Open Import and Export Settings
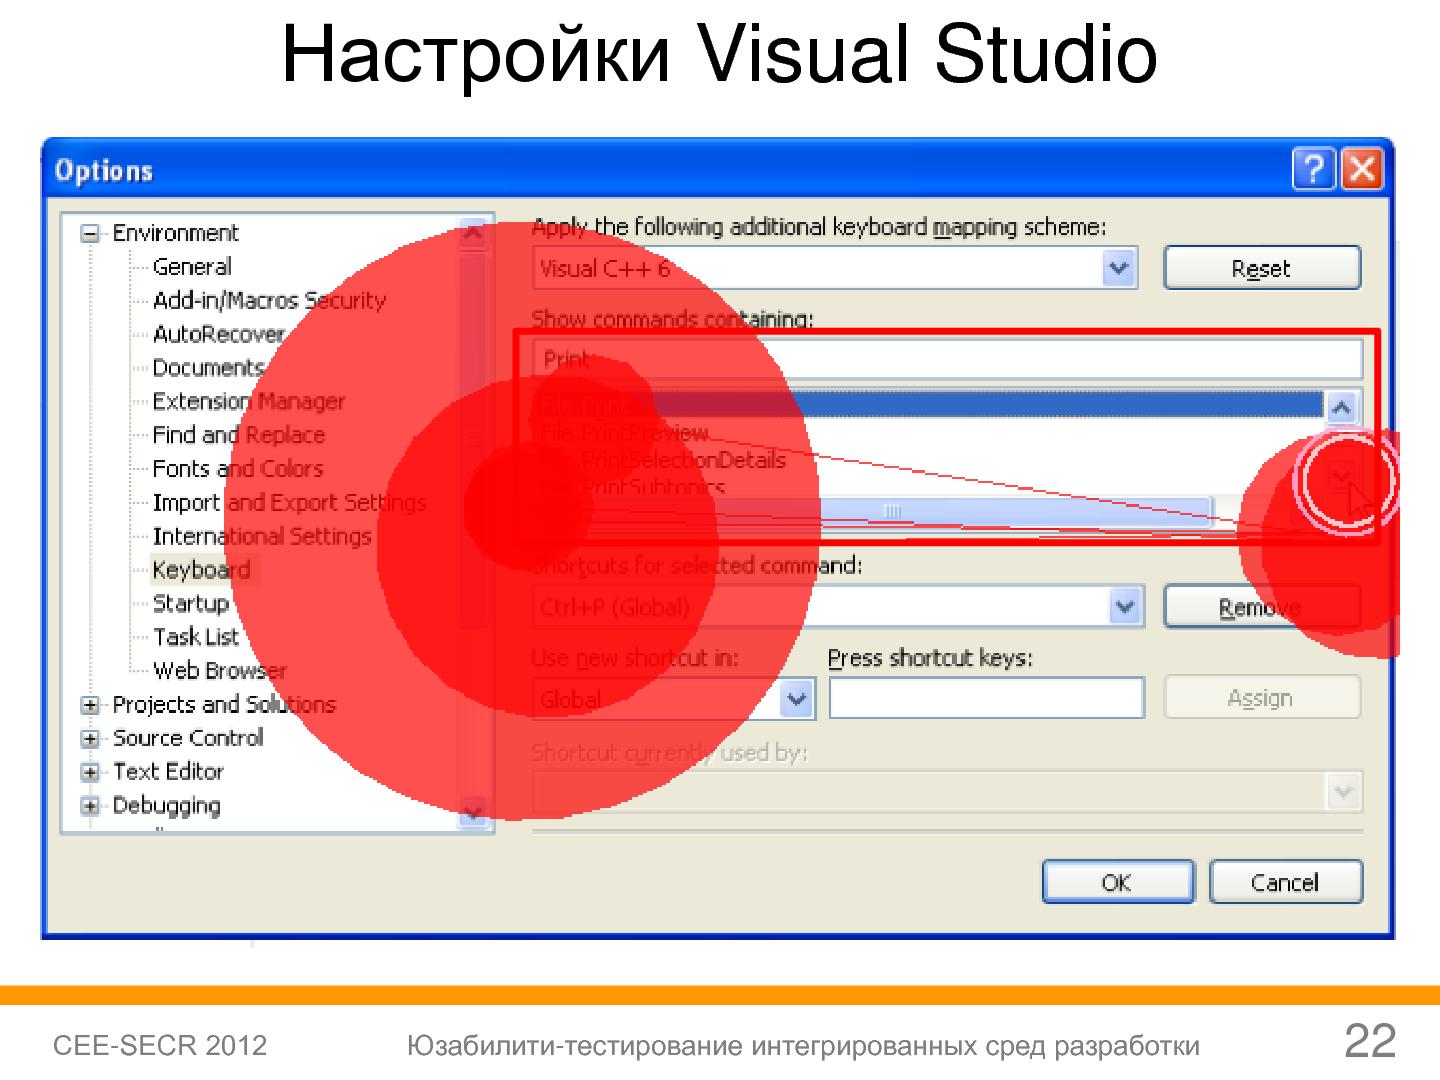The image size is (1440, 1080). click(x=289, y=503)
